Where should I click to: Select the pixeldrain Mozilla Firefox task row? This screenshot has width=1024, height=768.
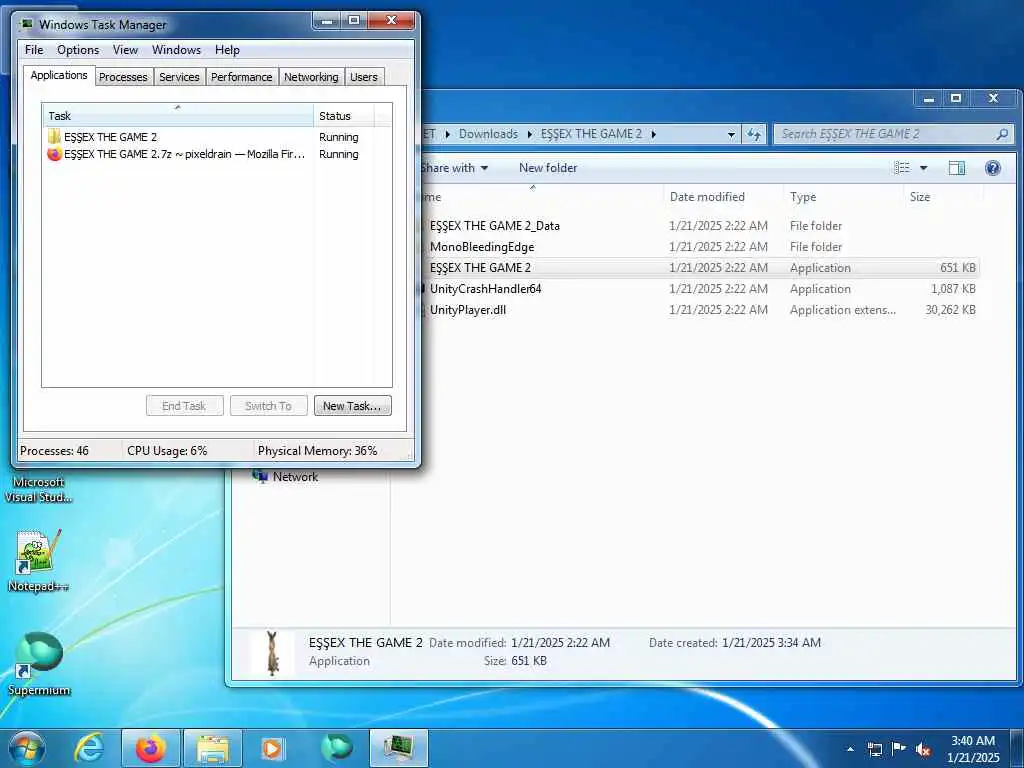pyautogui.click(x=217, y=154)
